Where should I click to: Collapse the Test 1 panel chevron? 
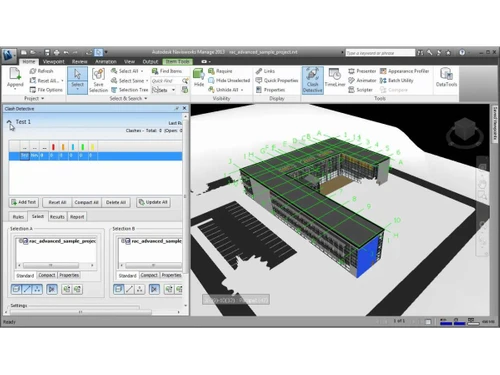pyautogui.click(x=9, y=122)
